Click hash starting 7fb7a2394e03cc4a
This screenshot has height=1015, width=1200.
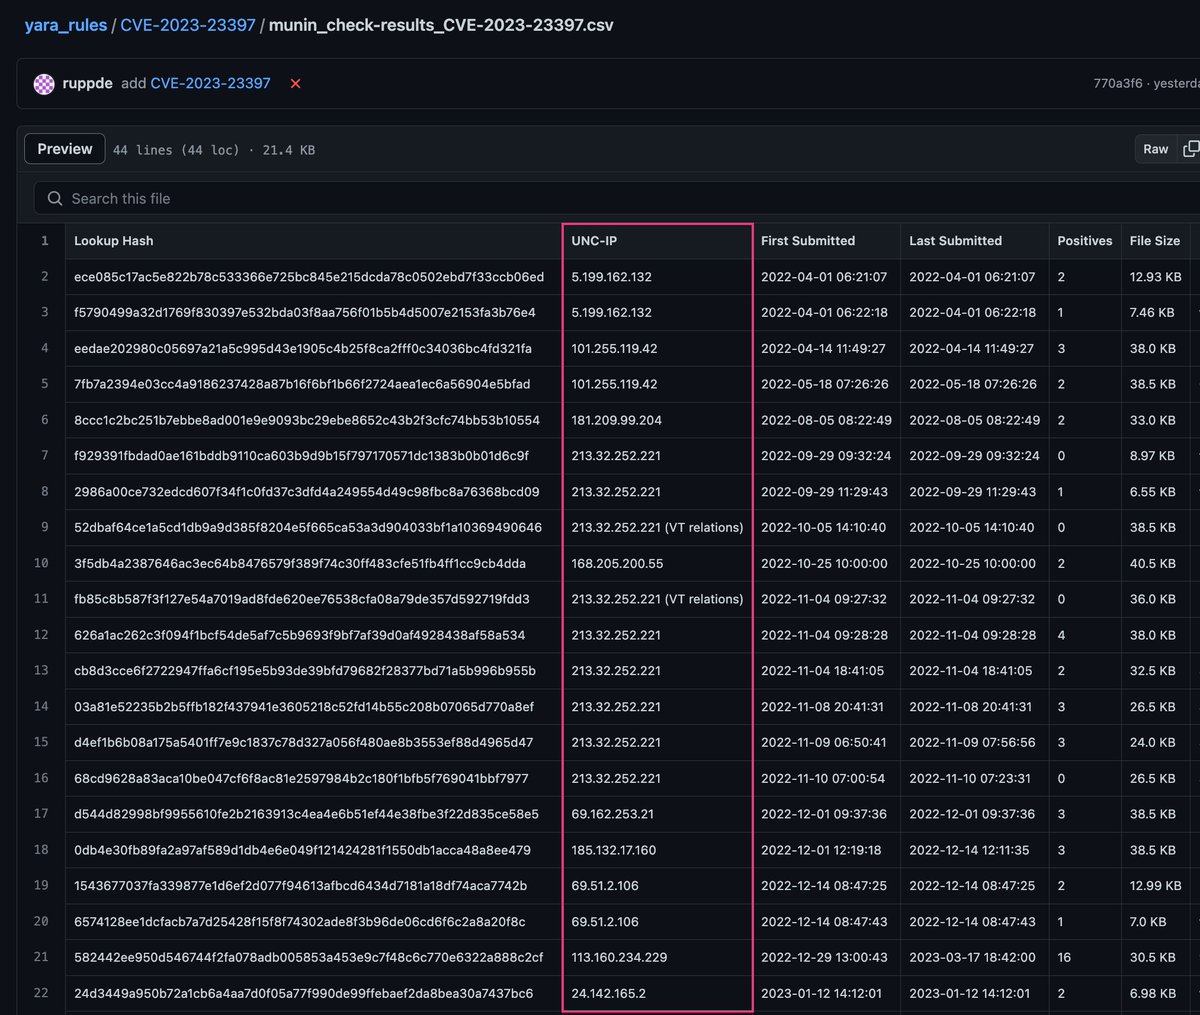[302, 384]
